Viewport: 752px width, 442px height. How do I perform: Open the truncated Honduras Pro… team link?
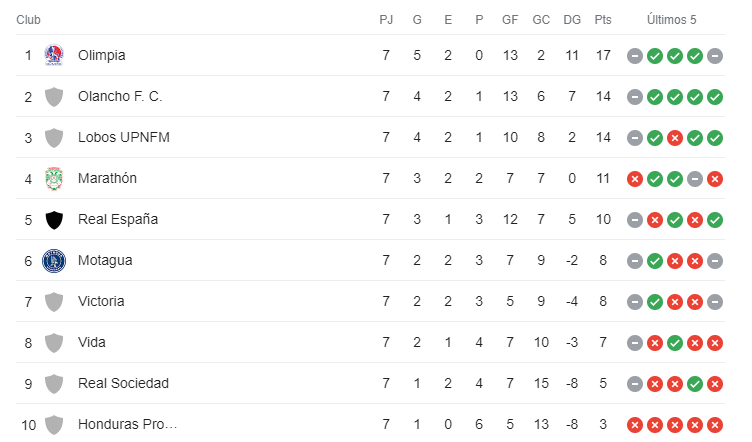tap(128, 425)
